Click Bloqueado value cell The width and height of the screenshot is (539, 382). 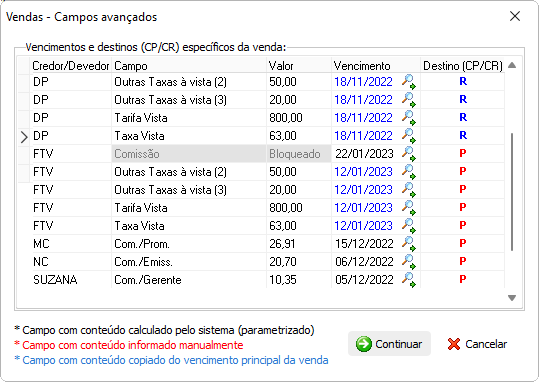tap(299, 154)
